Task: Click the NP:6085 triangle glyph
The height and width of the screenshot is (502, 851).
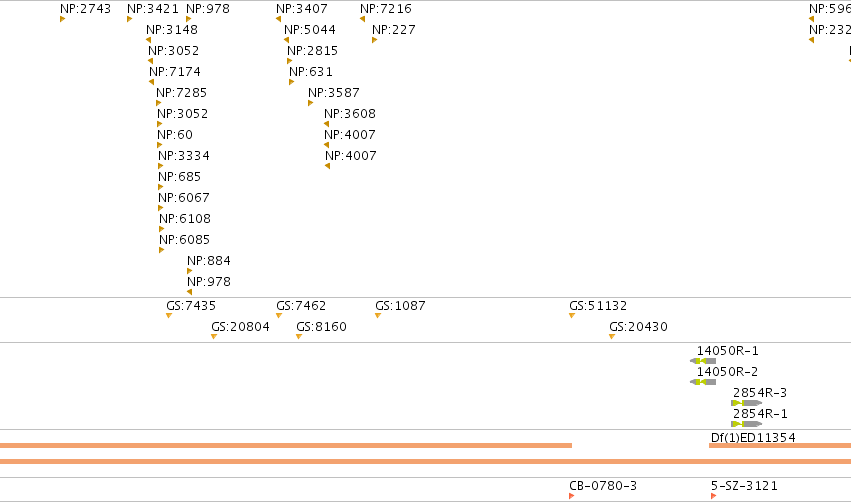Action: 162,250
